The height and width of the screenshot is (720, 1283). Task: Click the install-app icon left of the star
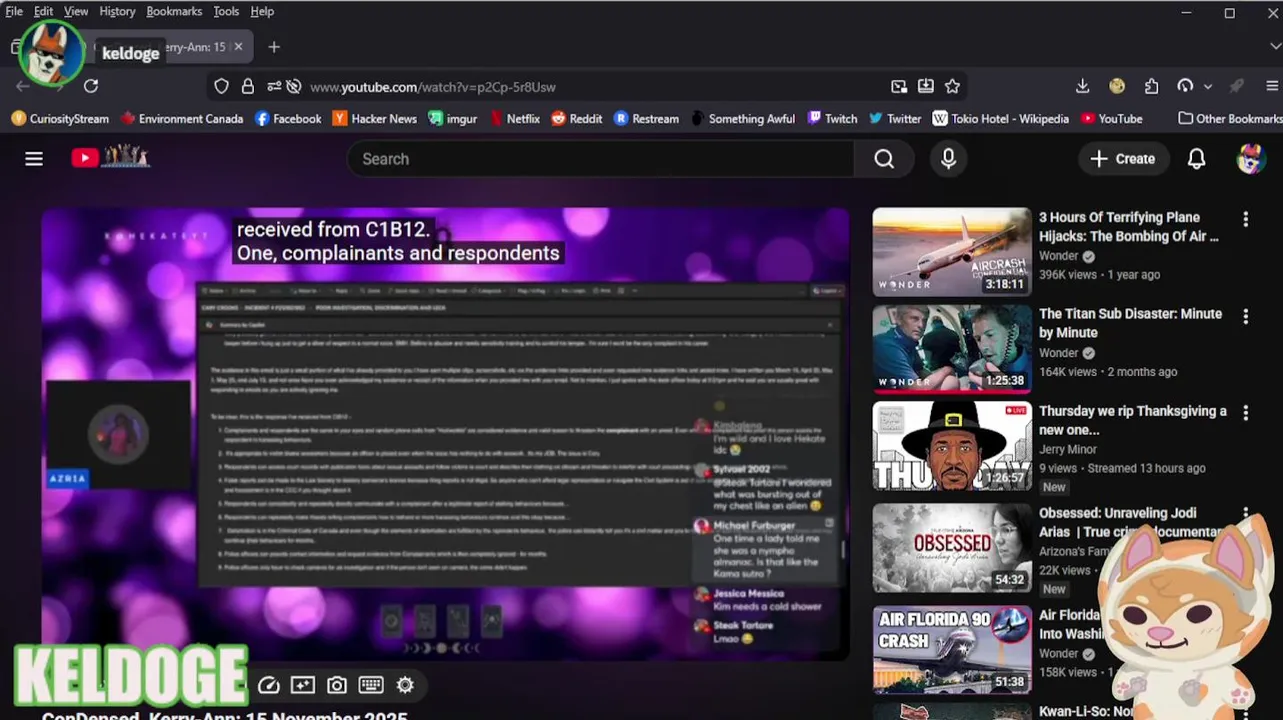coord(926,87)
